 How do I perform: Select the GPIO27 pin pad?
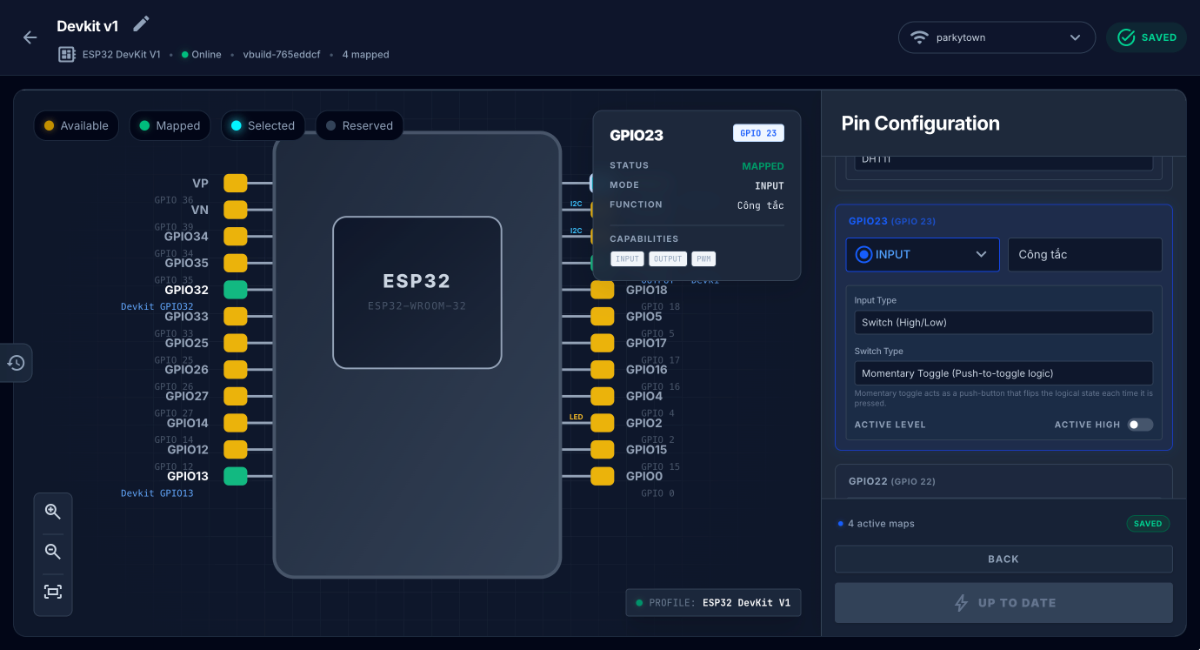coord(235,396)
